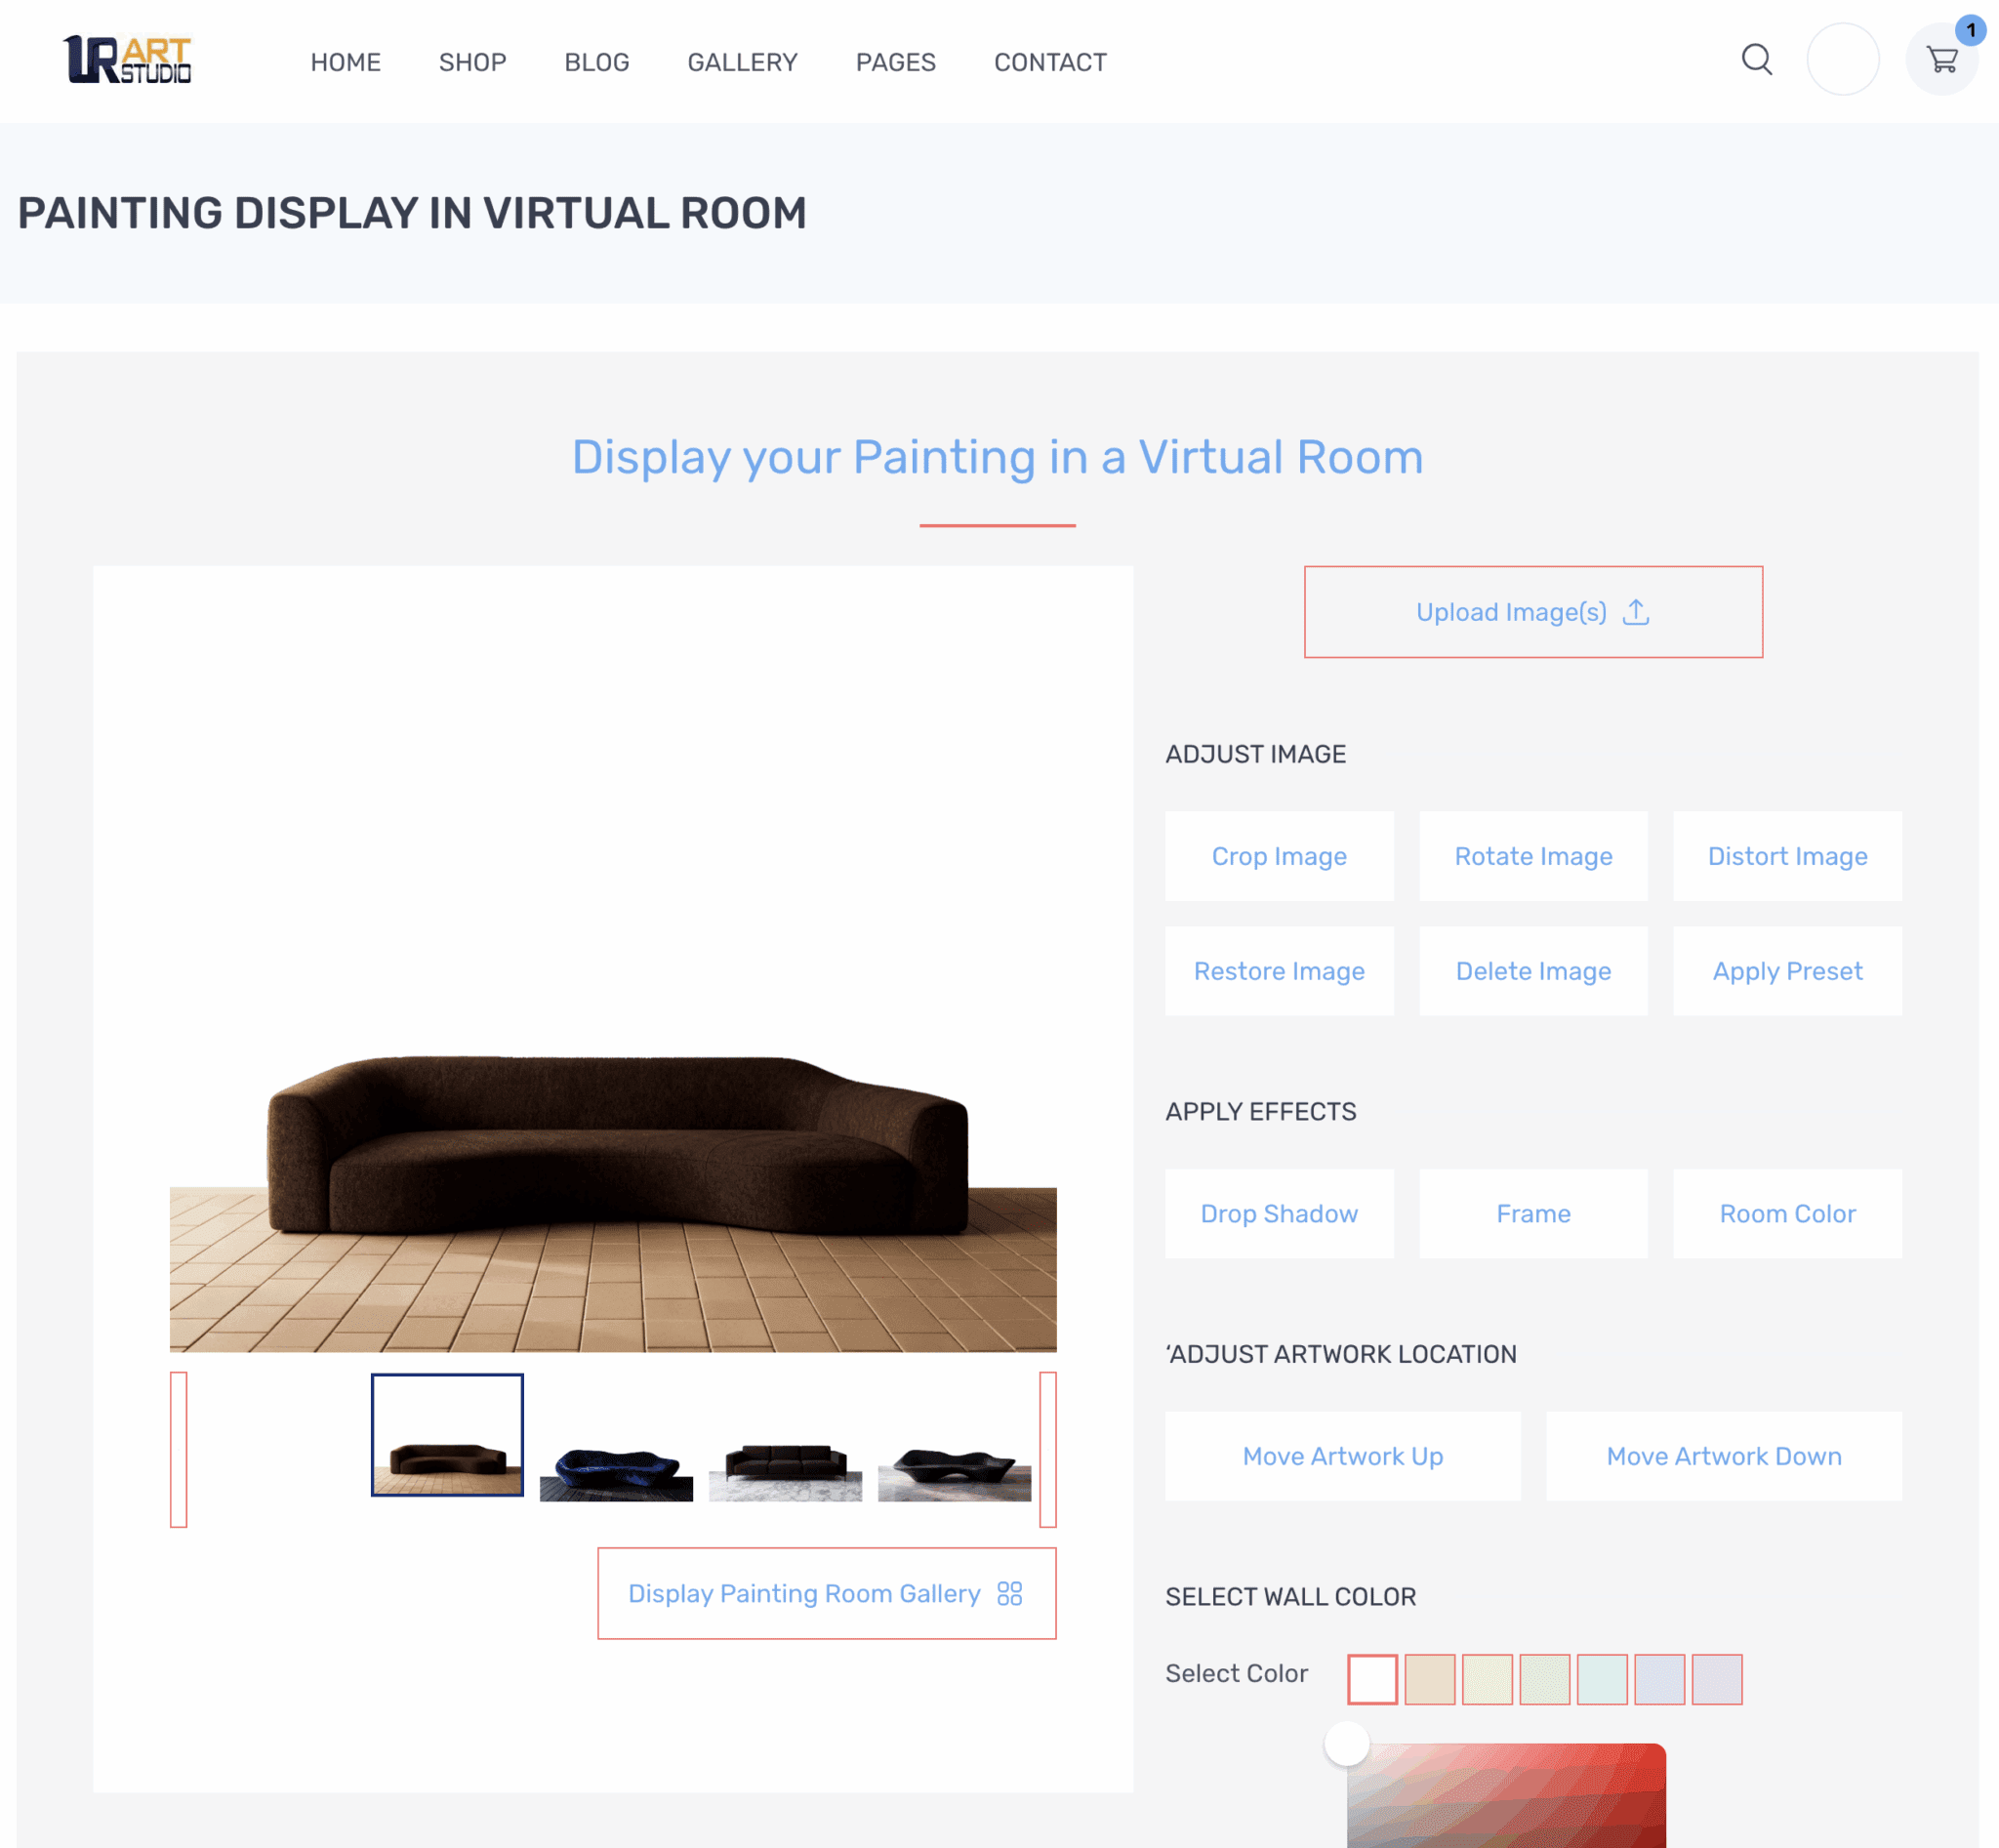Screen dimensions: 1999x1848
Task: Open the Shop menu item
Action: (472, 62)
